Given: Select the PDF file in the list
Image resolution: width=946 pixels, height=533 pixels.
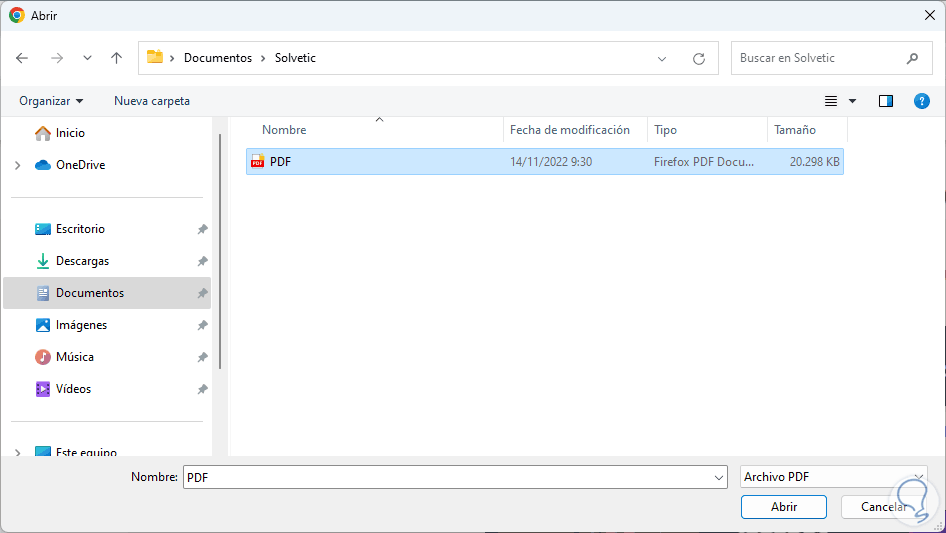Looking at the screenshot, I should (545, 162).
